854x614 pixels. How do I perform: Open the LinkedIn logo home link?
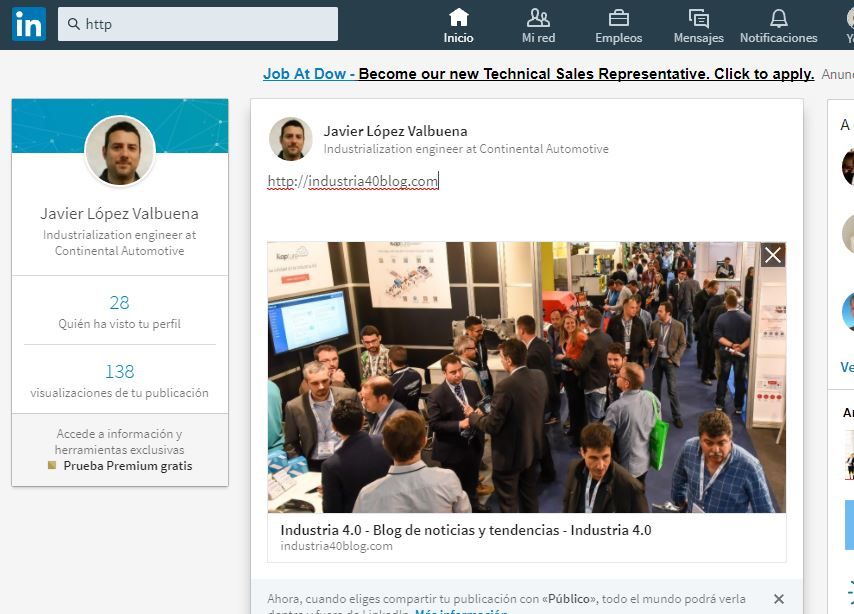coord(29,24)
